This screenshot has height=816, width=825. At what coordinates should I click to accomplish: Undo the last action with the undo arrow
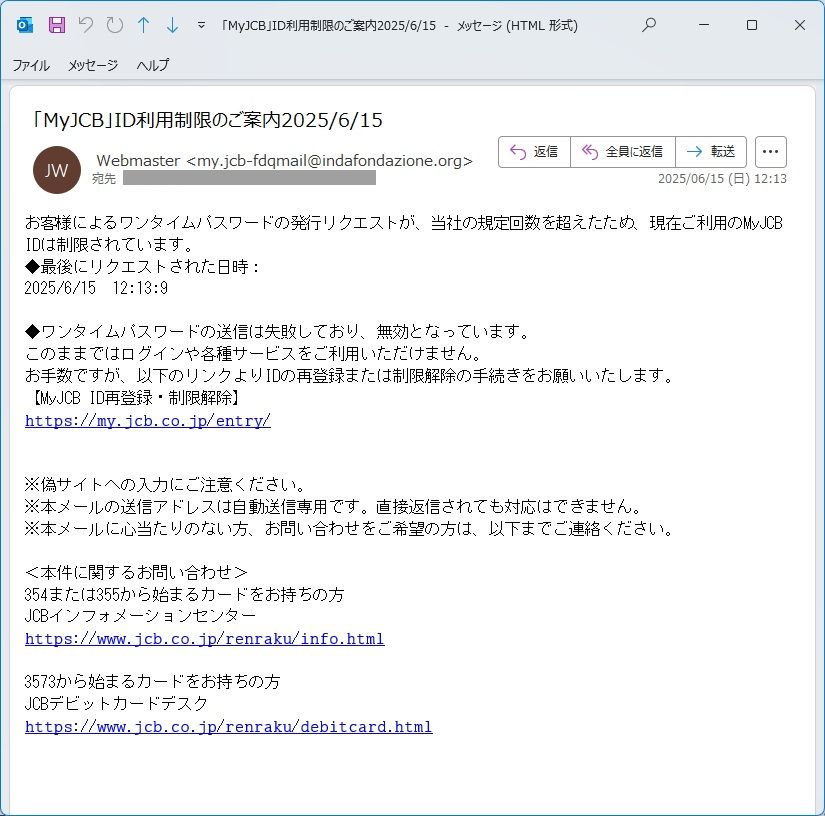(86, 25)
